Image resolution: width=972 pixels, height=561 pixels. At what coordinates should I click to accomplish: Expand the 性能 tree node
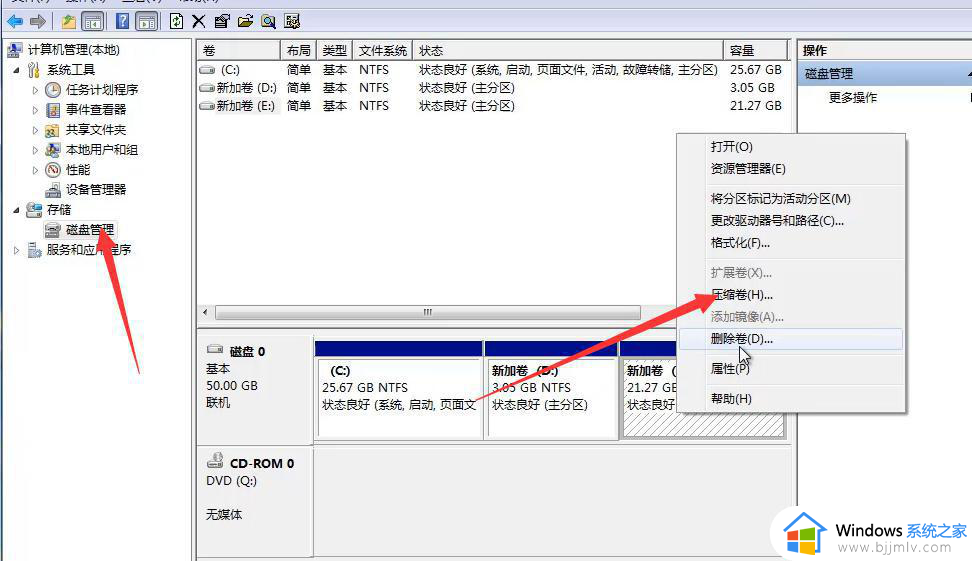point(35,169)
